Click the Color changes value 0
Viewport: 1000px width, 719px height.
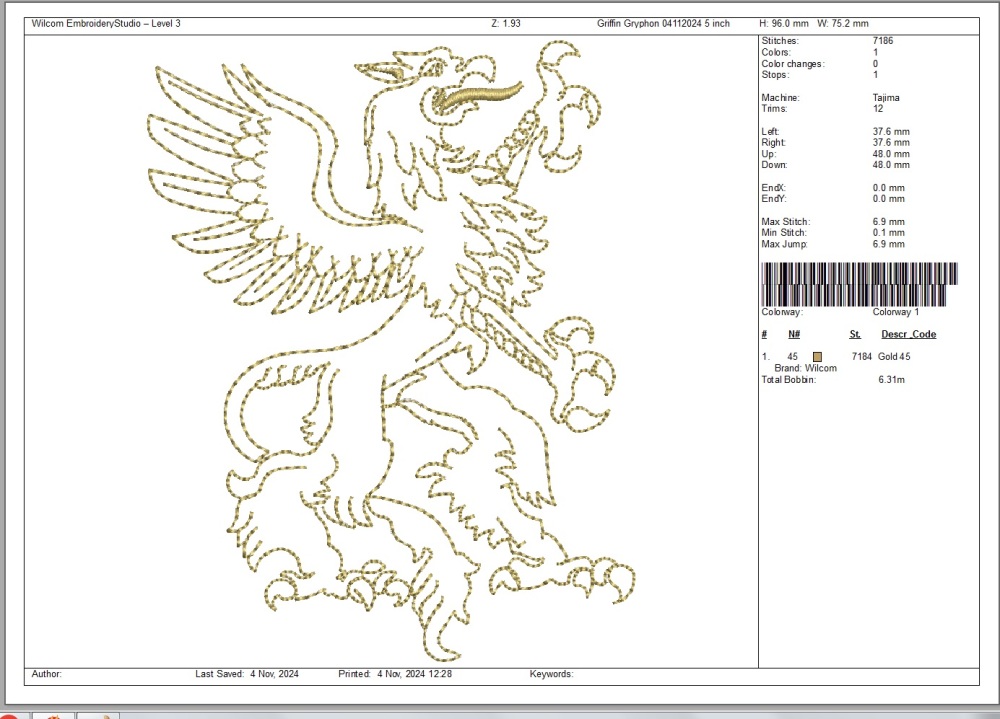click(x=875, y=64)
